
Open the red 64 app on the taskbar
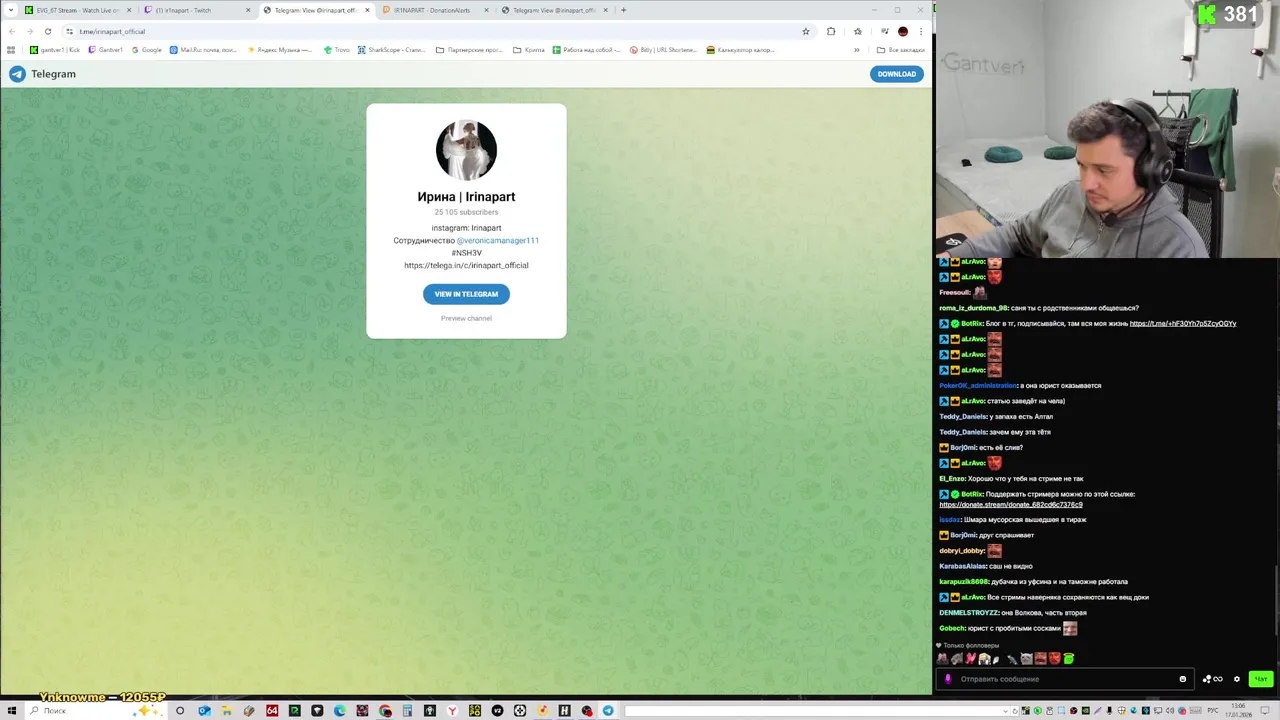[x=272, y=711]
